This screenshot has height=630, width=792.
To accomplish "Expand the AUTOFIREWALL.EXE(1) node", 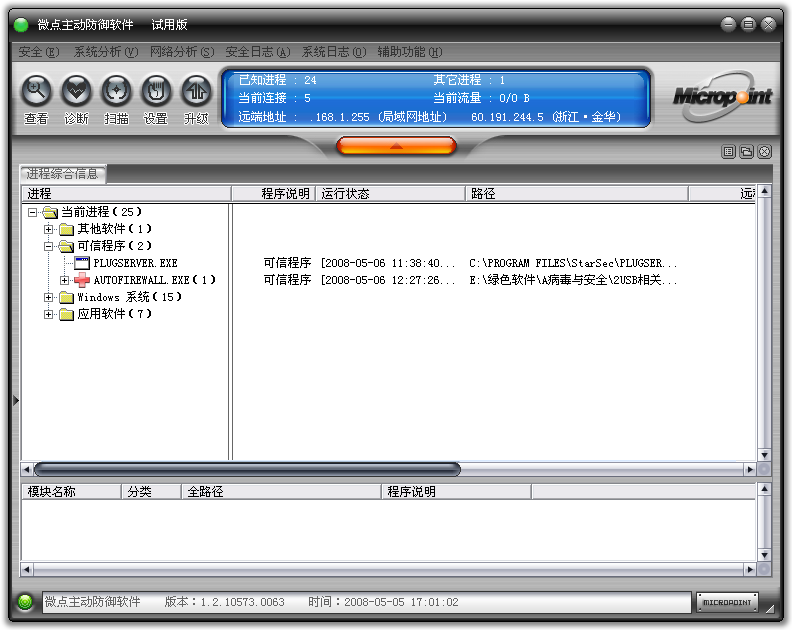I will pos(65,280).
